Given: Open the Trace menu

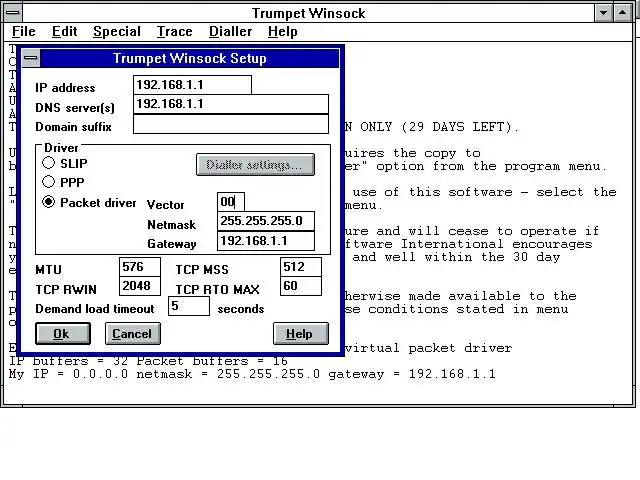Looking at the screenshot, I should (x=174, y=31).
